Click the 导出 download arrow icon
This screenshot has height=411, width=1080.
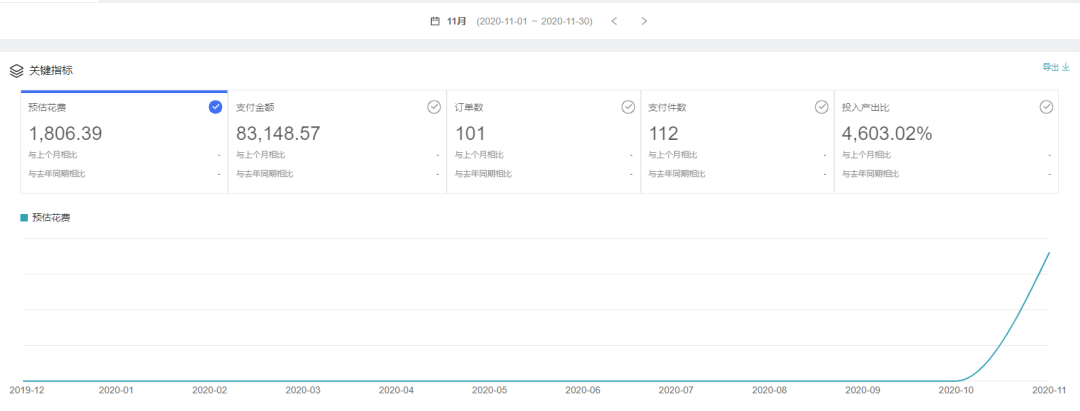coord(1066,67)
